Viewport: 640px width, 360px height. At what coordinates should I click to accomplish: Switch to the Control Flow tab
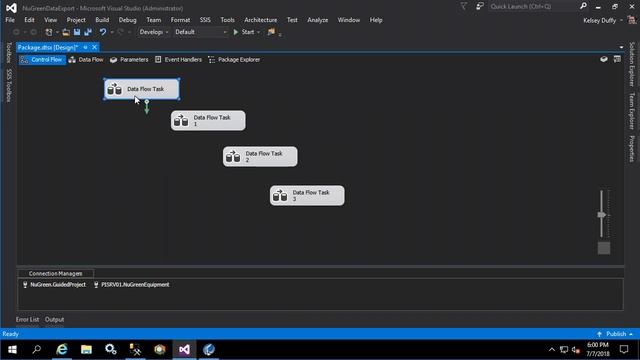click(x=42, y=60)
